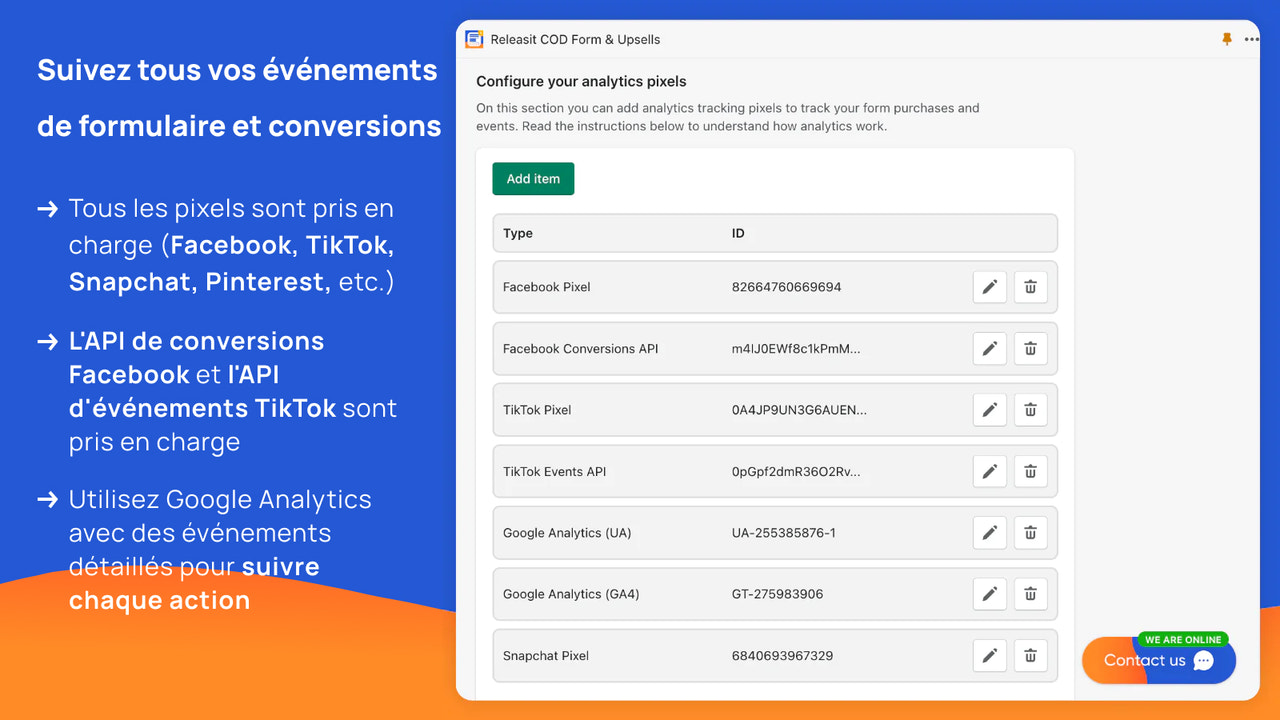Click the Releasit COD Form & Upsells title
This screenshot has width=1280, height=720.
coord(575,40)
